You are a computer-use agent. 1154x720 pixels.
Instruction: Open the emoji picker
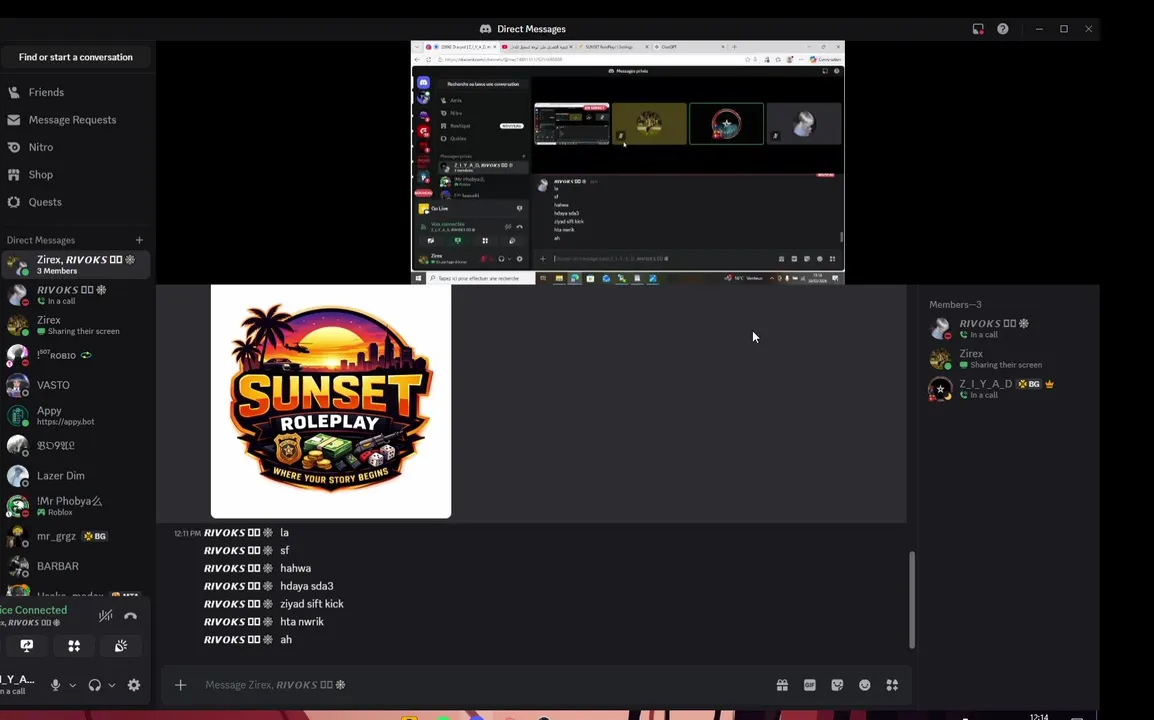coord(865,685)
